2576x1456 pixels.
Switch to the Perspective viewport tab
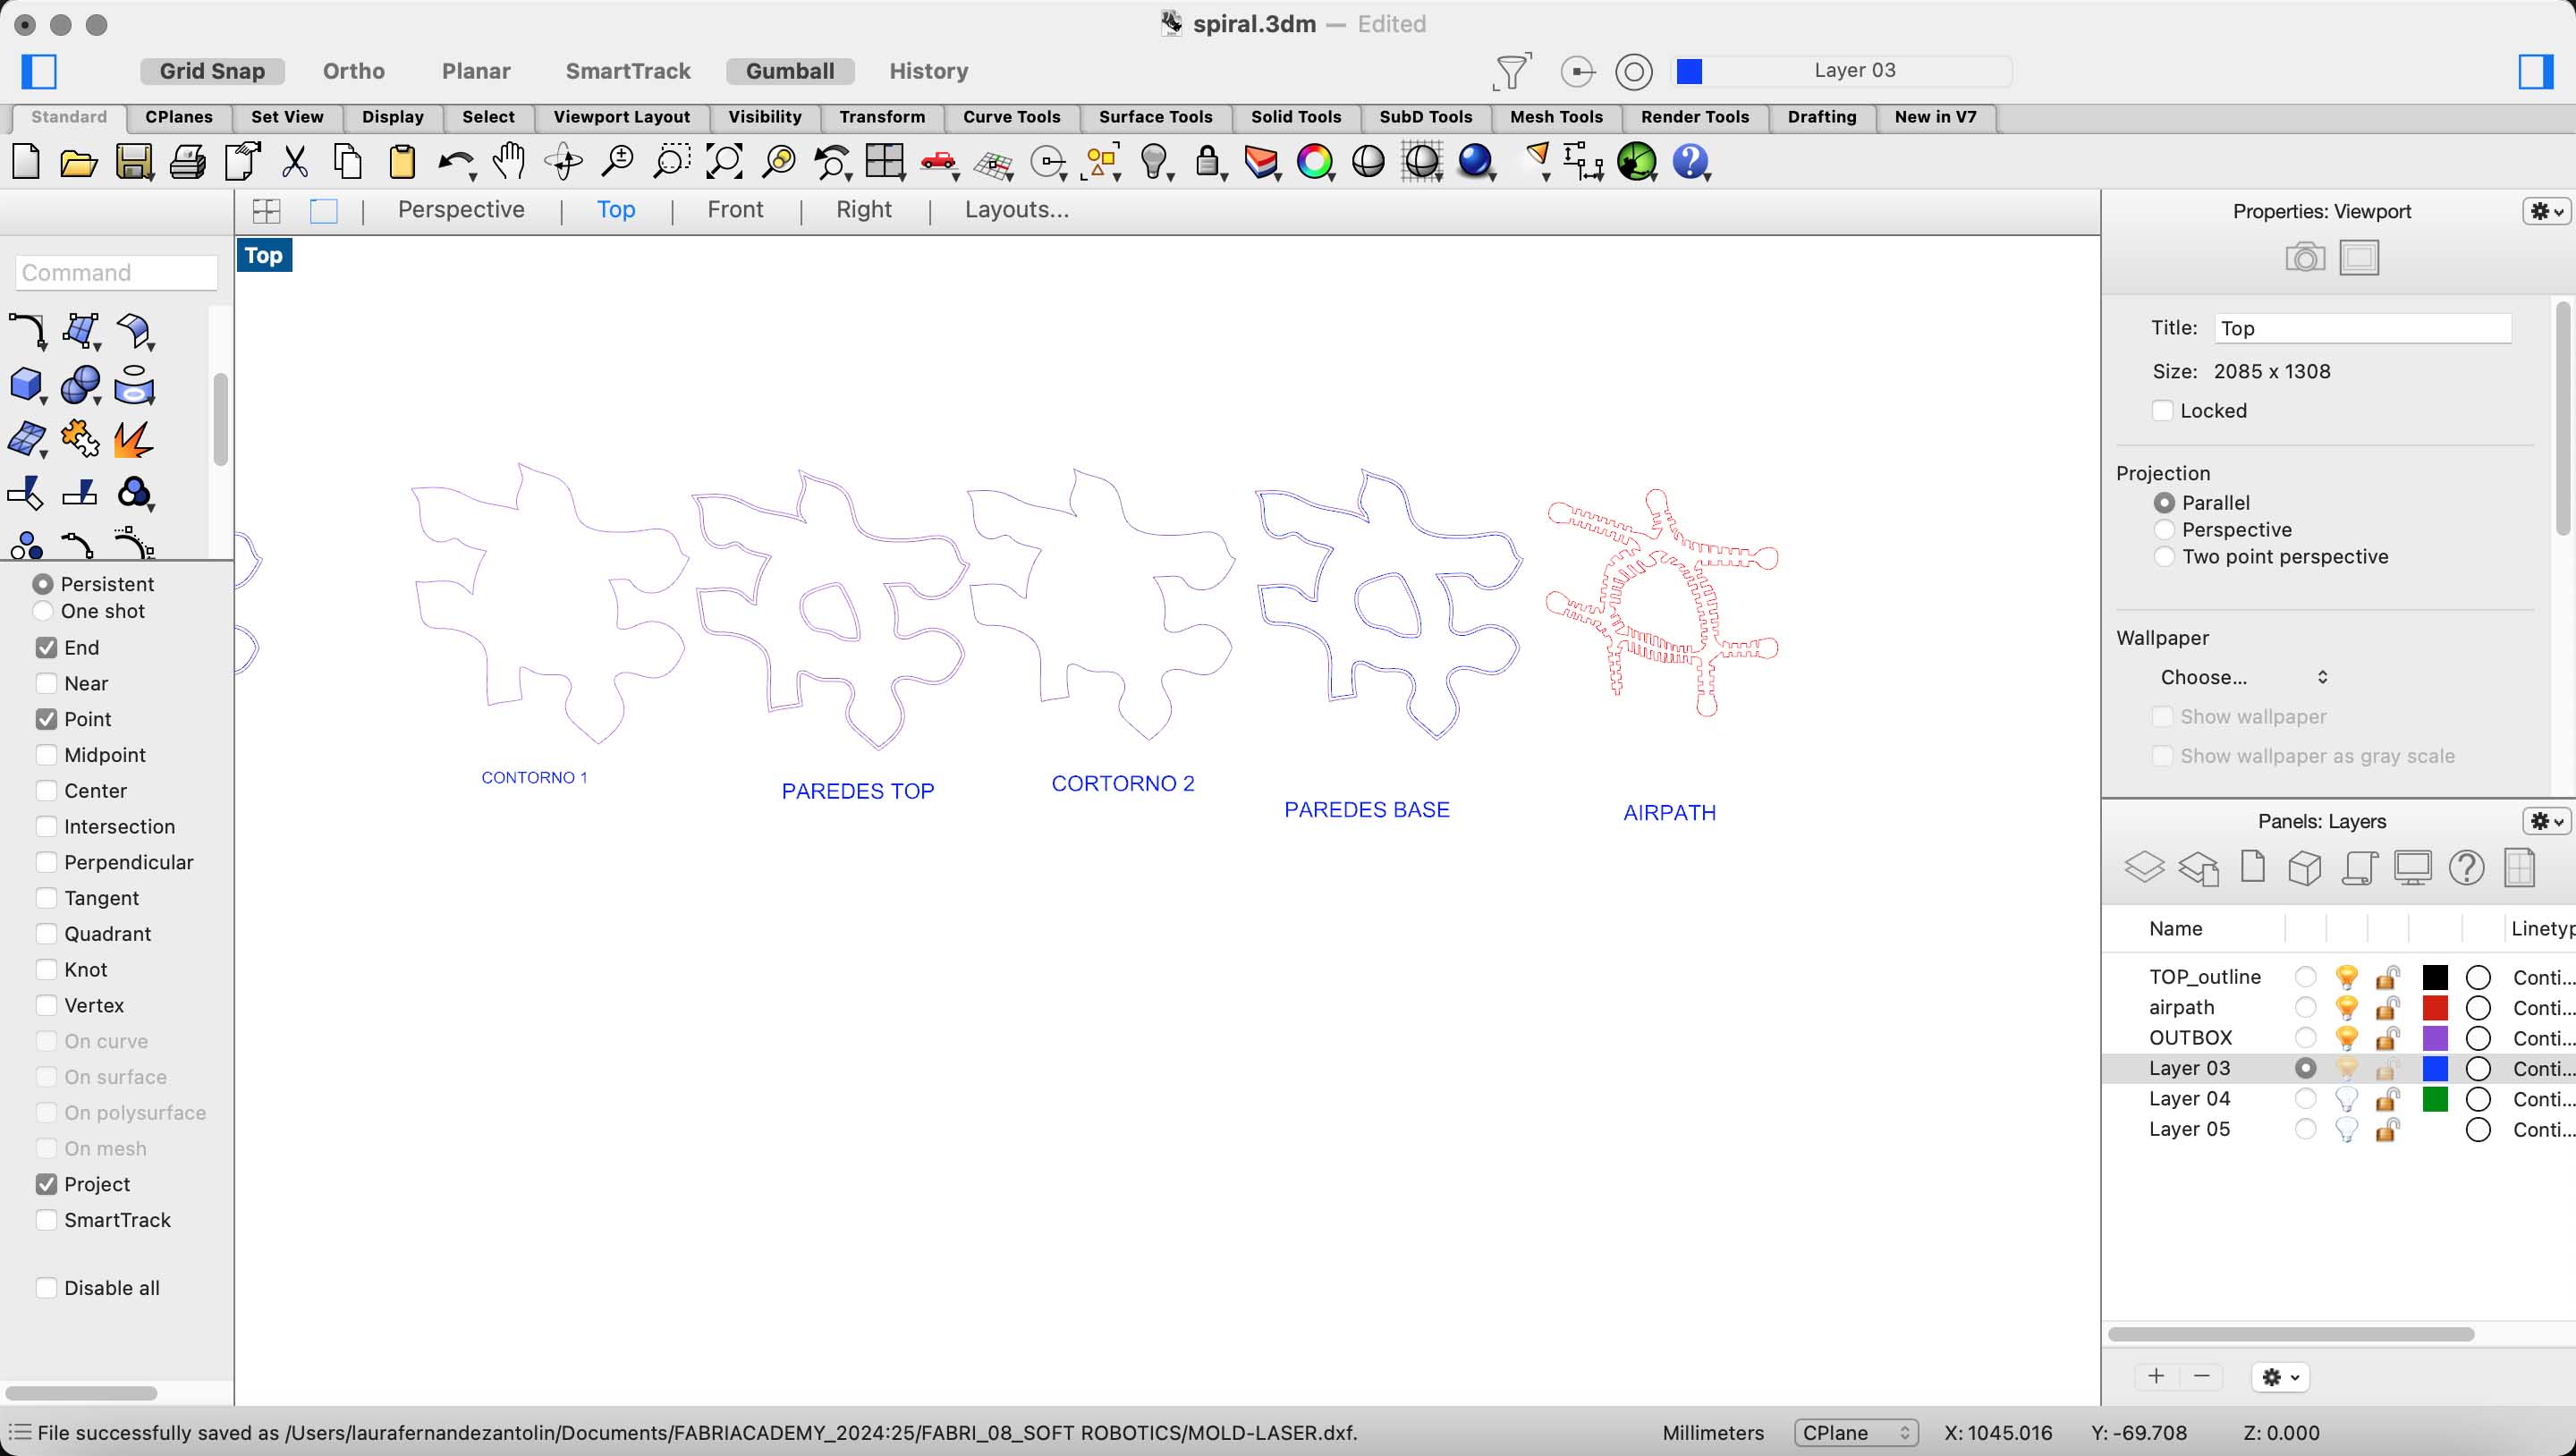pyautogui.click(x=461, y=210)
